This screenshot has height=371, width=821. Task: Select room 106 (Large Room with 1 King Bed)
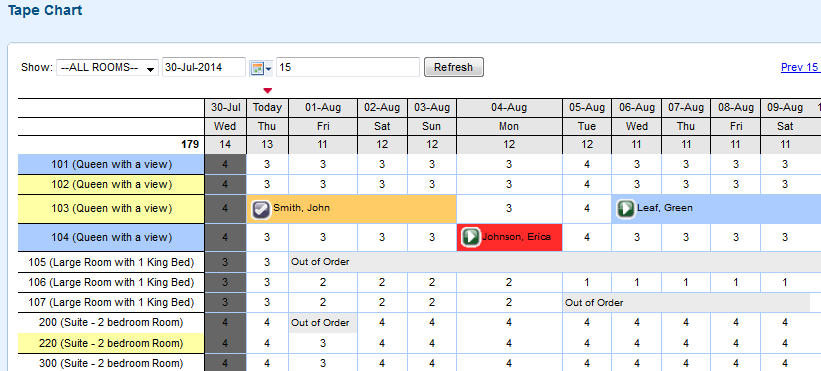pyautogui.click(x=112, y=283)
